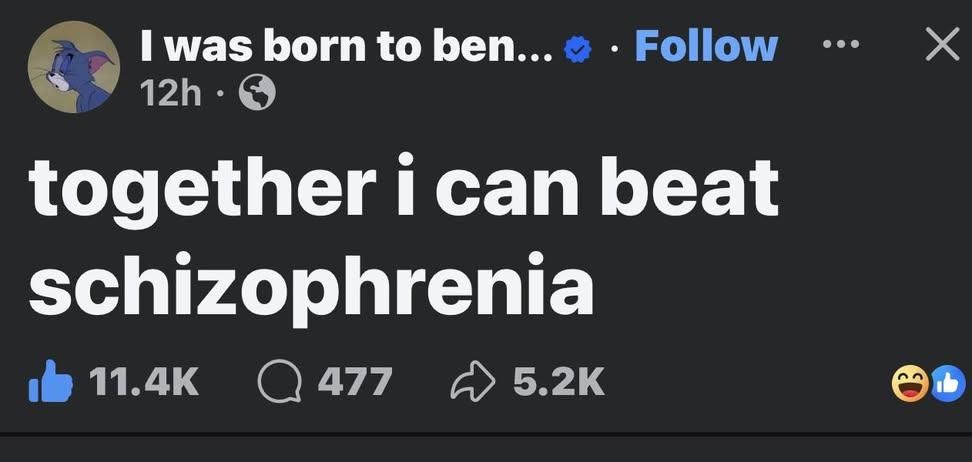Click the word "schizophrenia" in the post
Viewport: 972px width, 462px height.
click(311, 284)
